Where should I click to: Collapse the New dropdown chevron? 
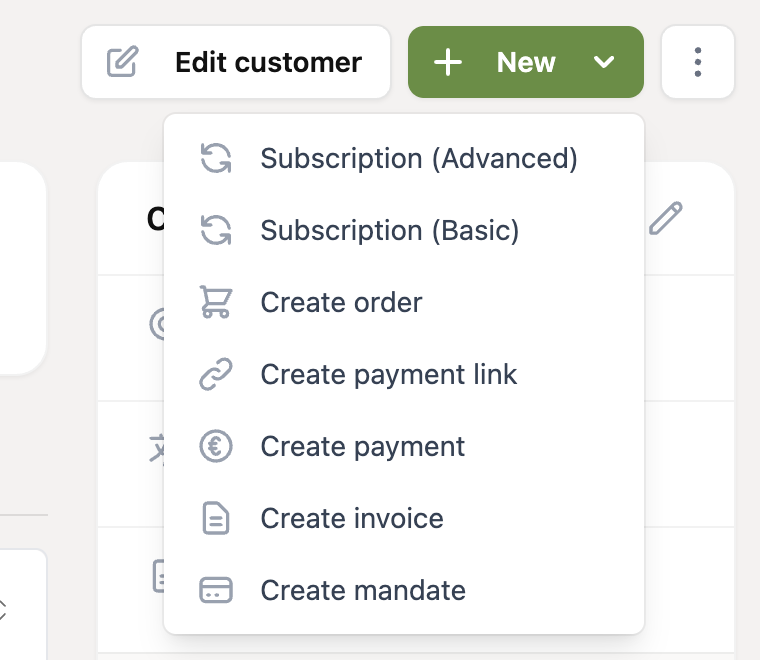[604, 62]
